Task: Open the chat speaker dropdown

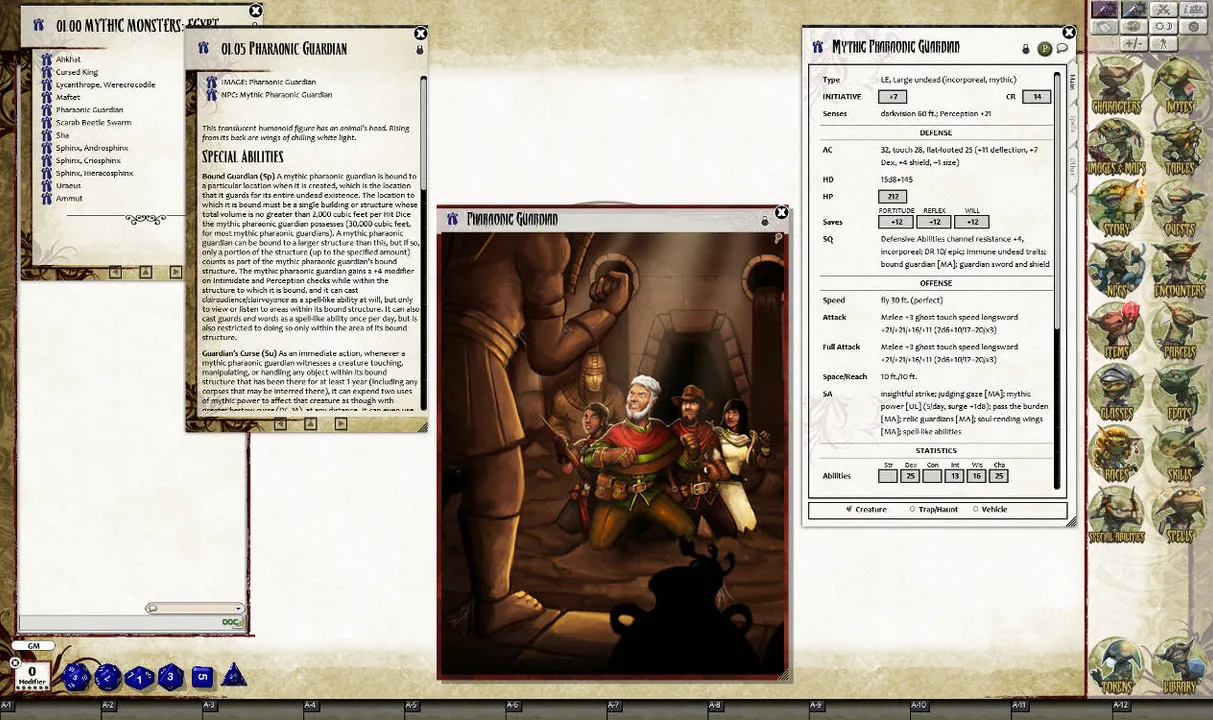Action: 195,608
